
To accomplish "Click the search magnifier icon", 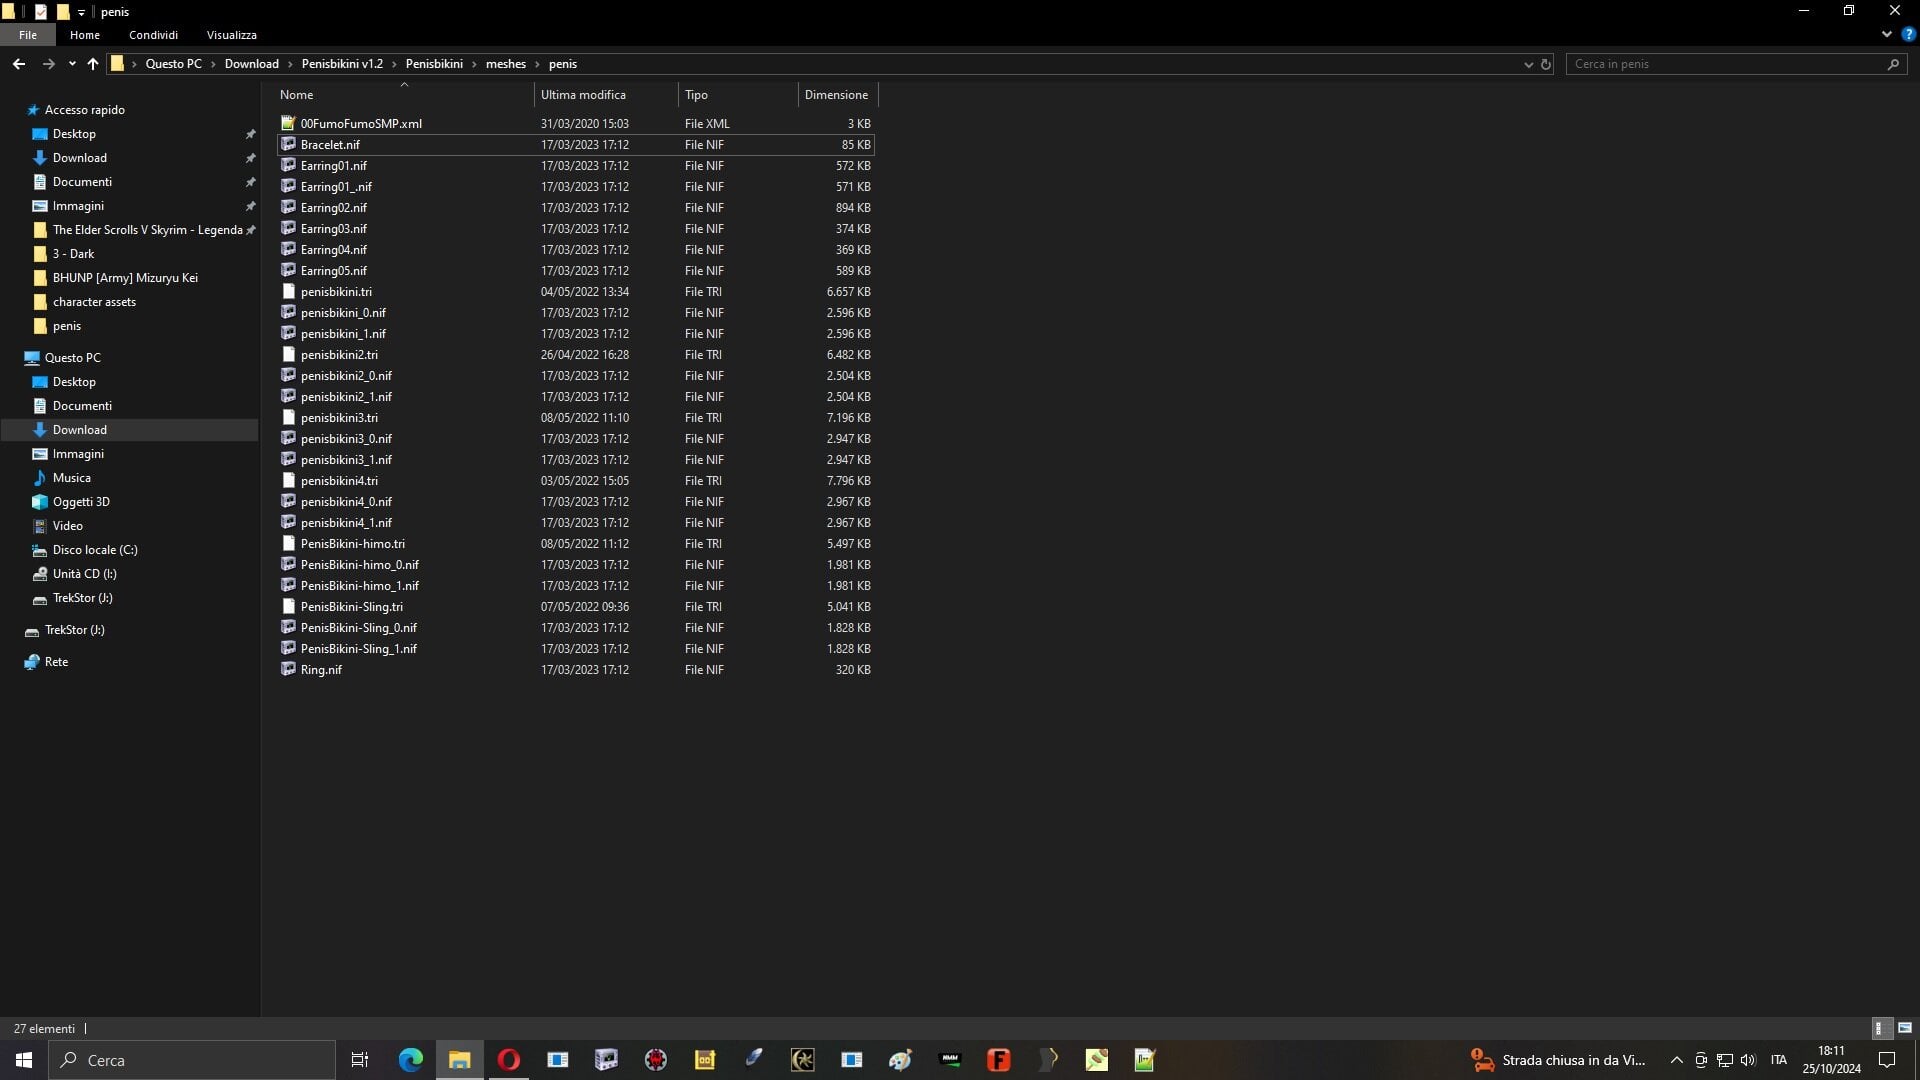I will pyautogui.click(x=1892, y=64).
